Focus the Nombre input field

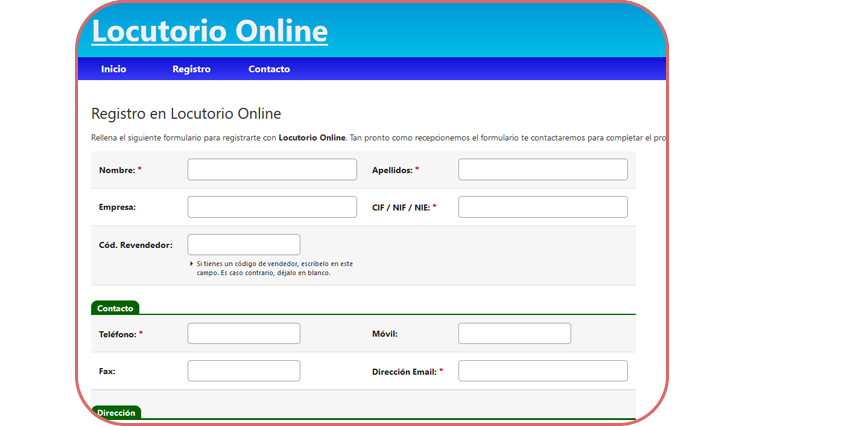pyautogui.click(x=272, y=170)
